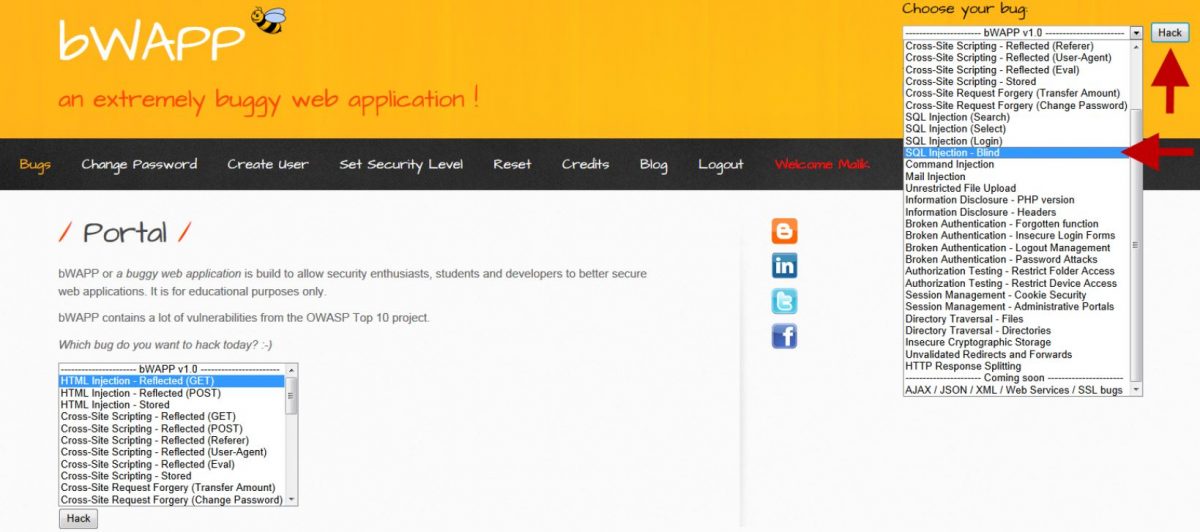1200x532 pixels.
Task: Open the Blog menu link
Action: coord(653,164)
